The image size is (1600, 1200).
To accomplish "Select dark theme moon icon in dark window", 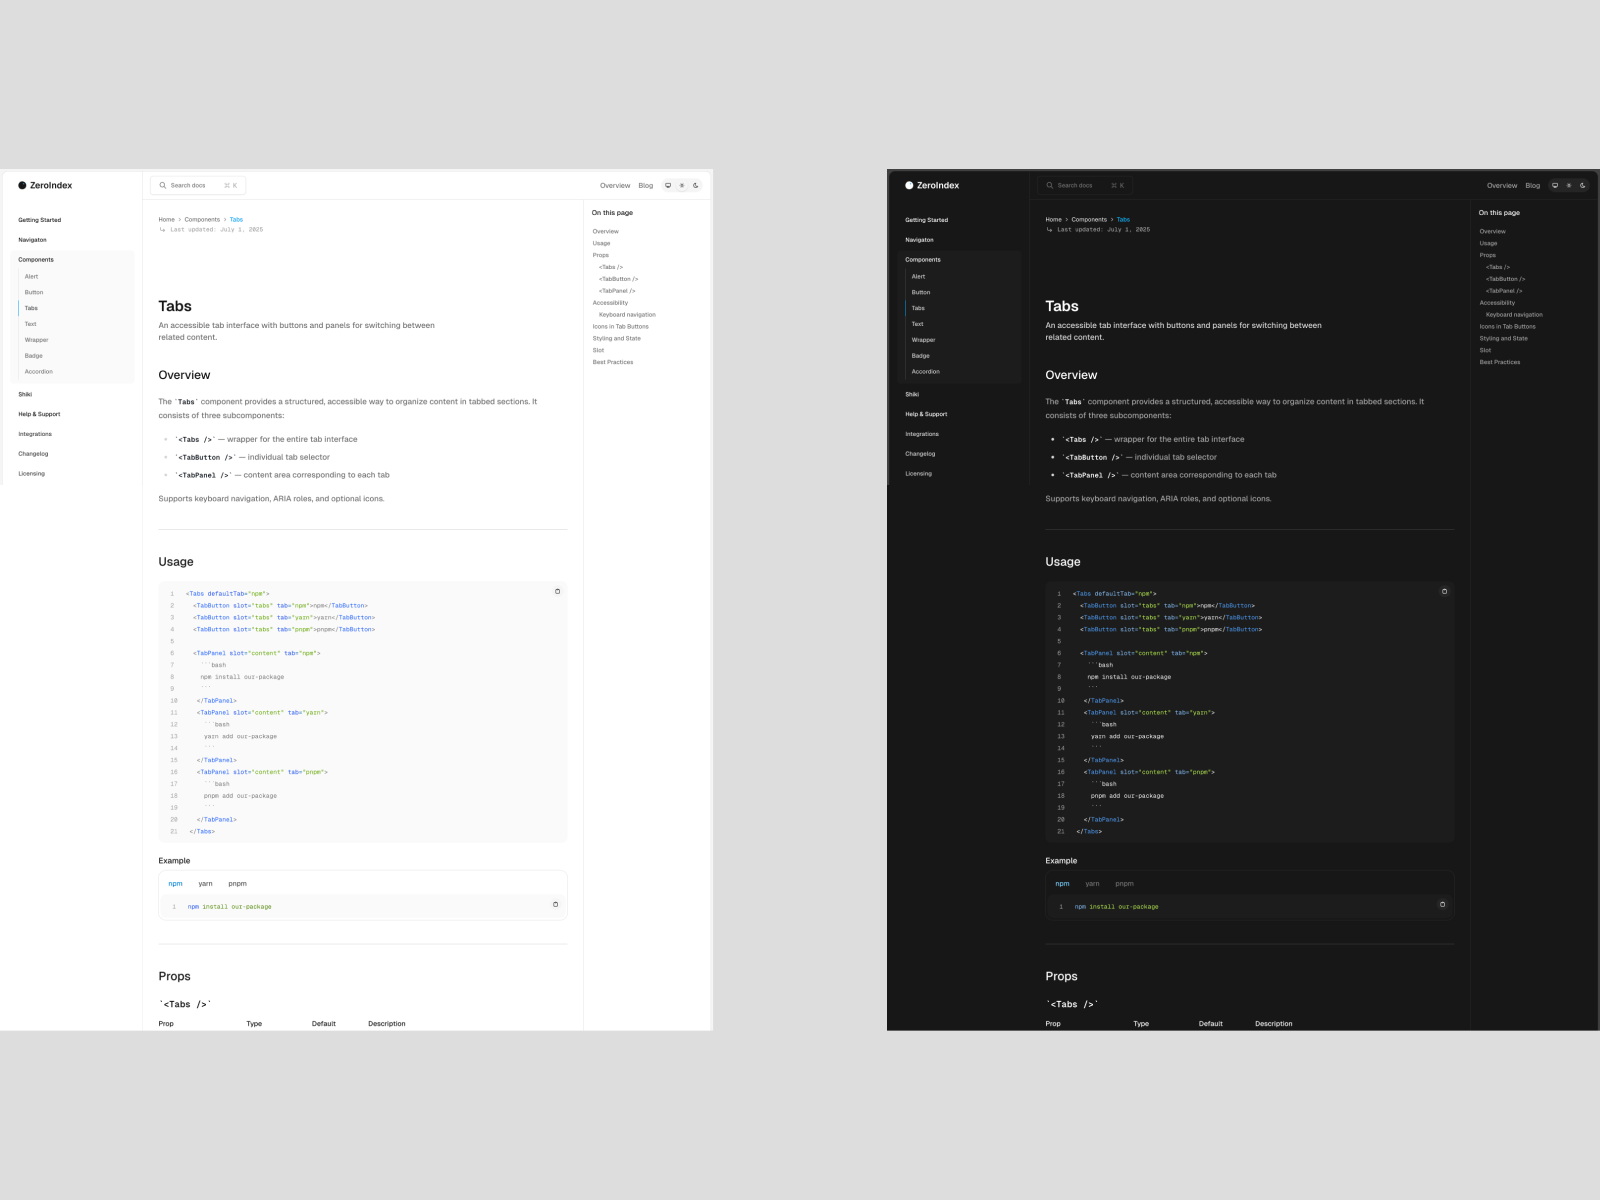I will (x=1583, y=185).
